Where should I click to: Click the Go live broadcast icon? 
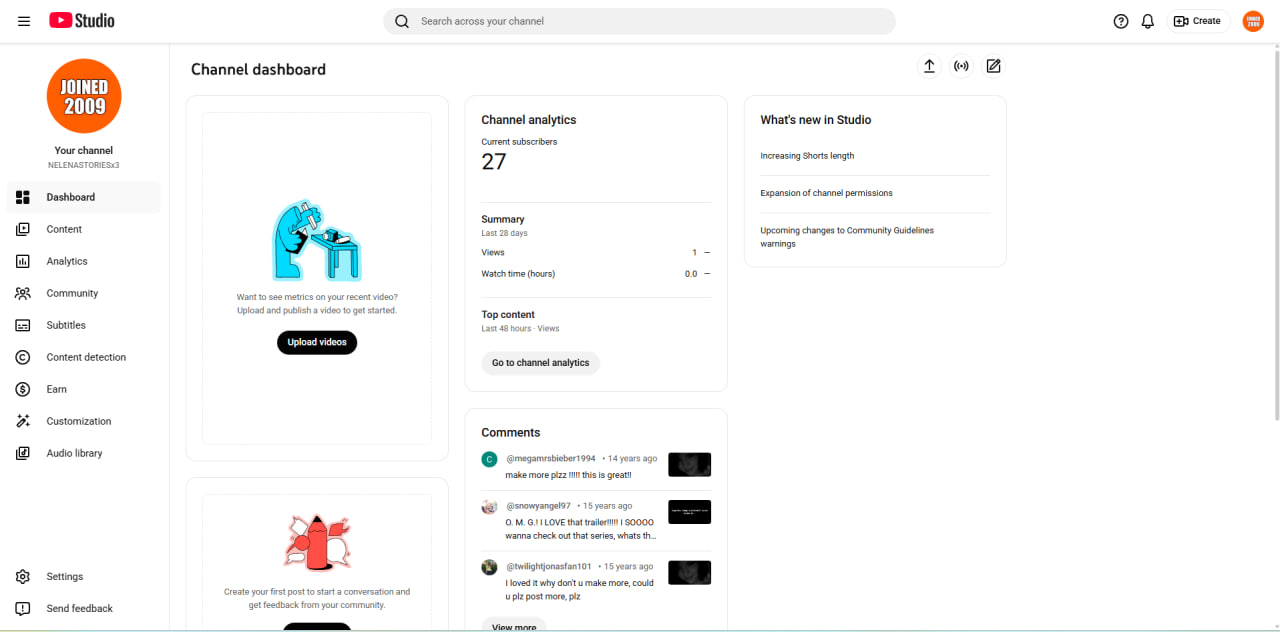click(x=961, y=66)
